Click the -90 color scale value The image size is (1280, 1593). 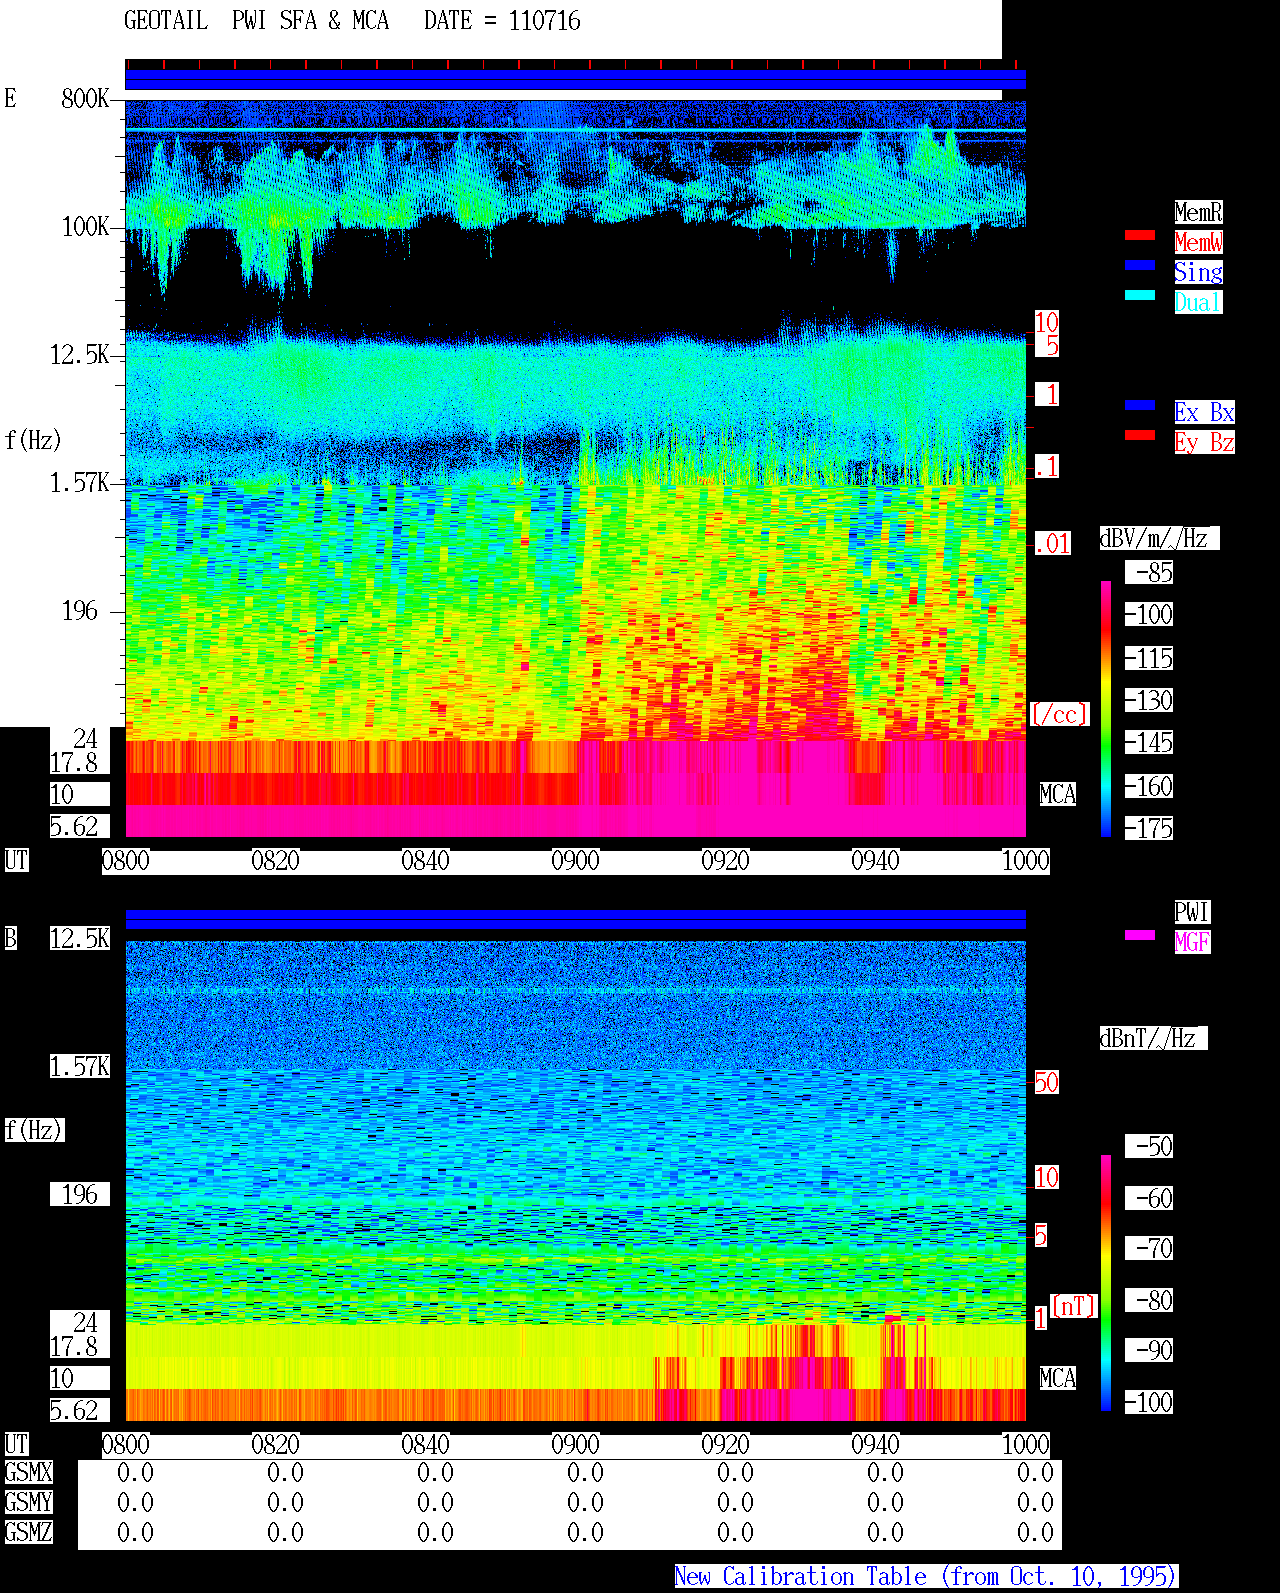tap(1149, 1350)
